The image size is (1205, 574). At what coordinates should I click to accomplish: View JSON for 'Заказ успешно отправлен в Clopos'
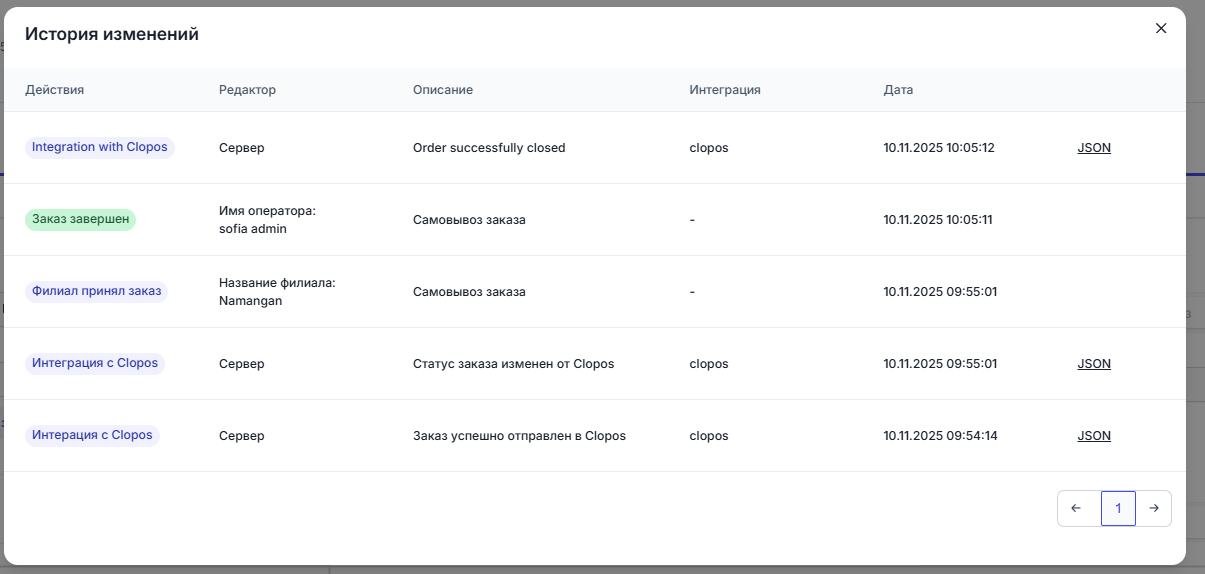click(x=1094, y=436)
